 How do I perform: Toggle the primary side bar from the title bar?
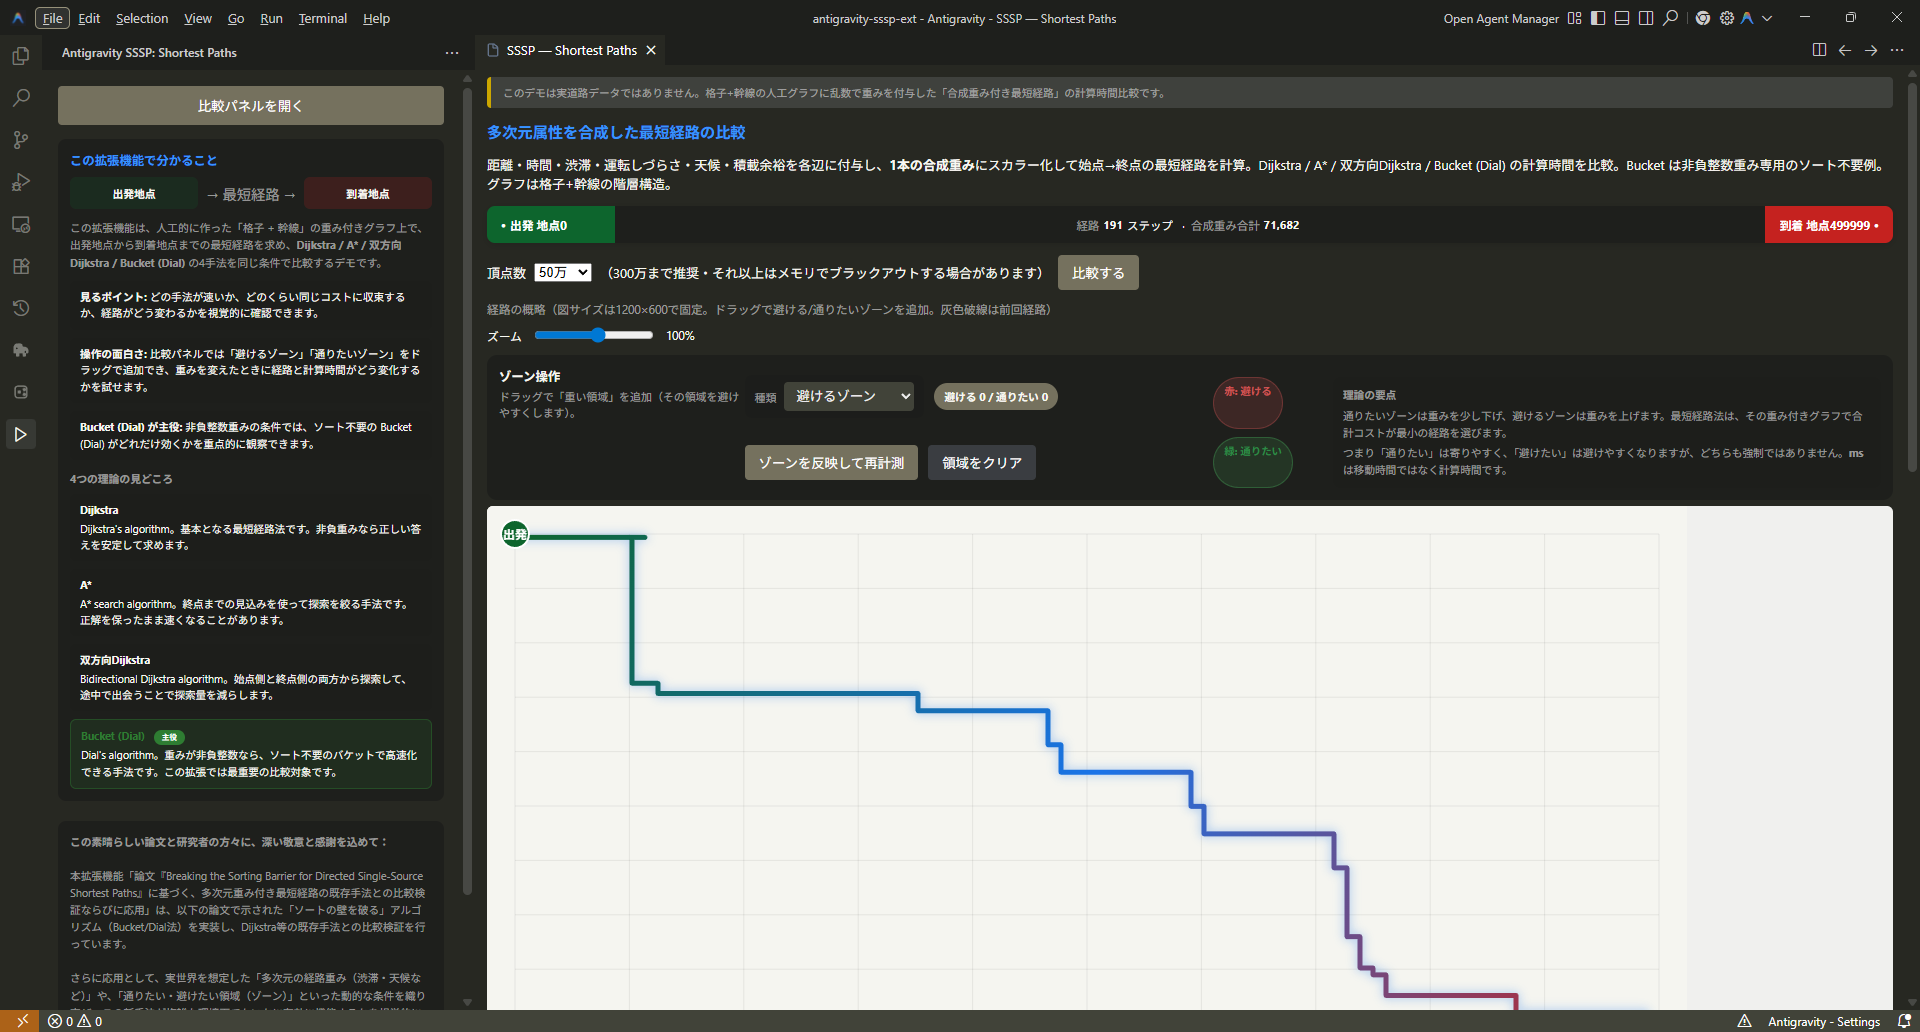[1597, 18]
